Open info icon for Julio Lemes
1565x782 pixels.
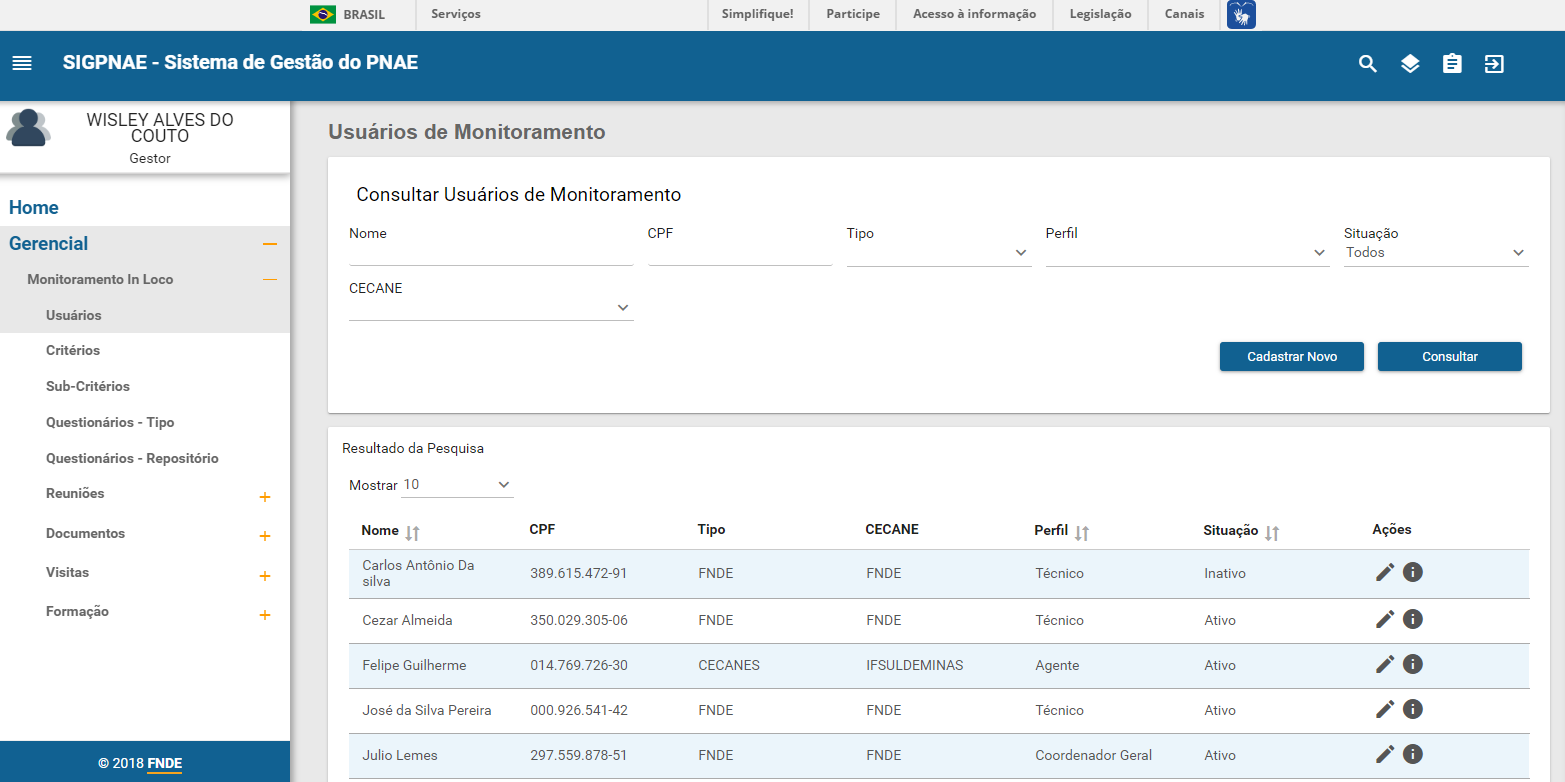click(1412, 754)
